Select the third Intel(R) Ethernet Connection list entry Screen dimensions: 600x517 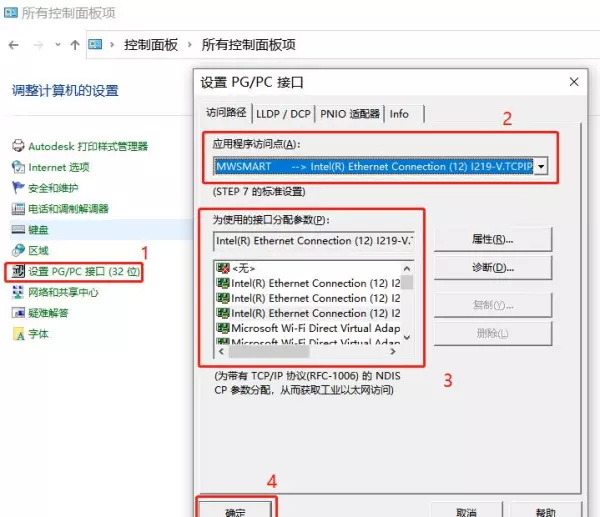[x=308, y=313]
